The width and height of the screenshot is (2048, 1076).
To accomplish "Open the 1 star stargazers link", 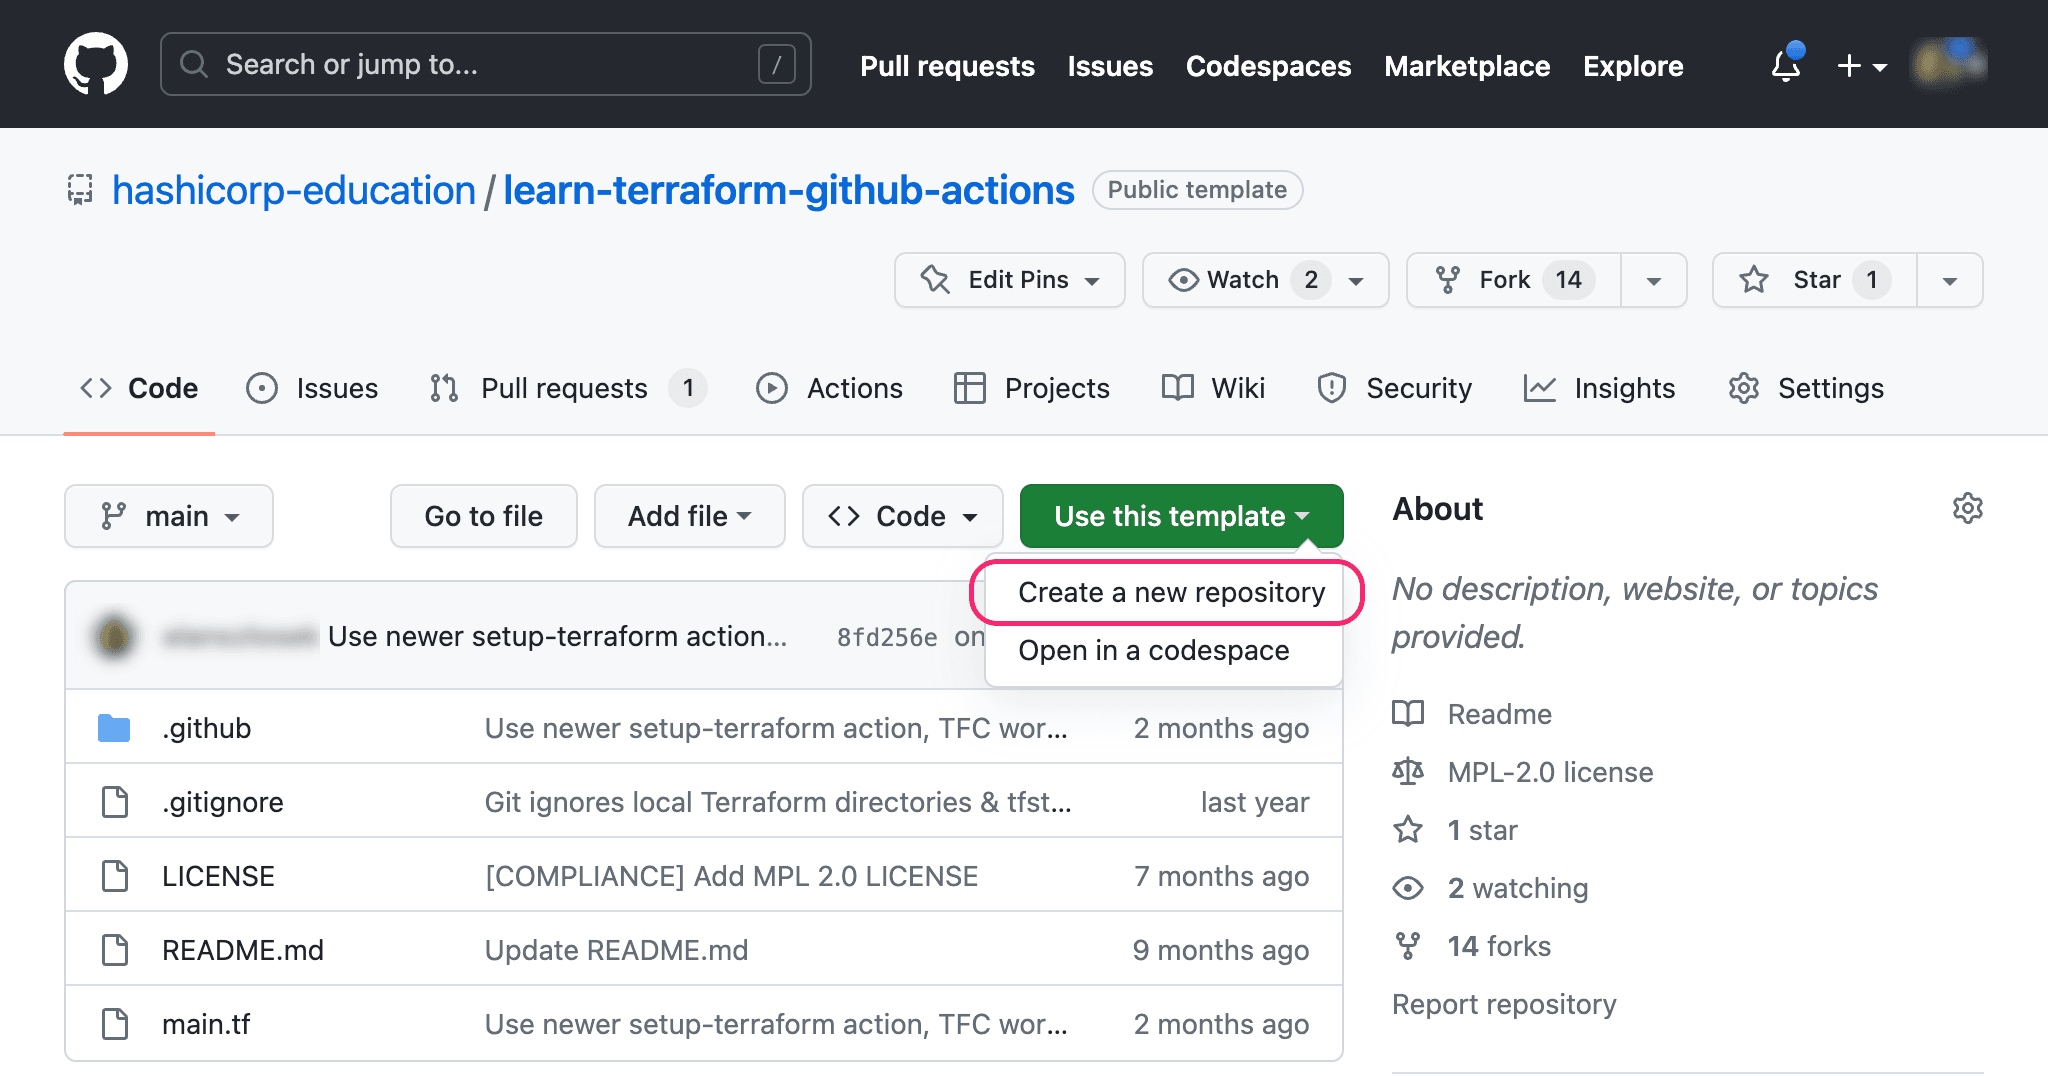I will coord(1455,830).
